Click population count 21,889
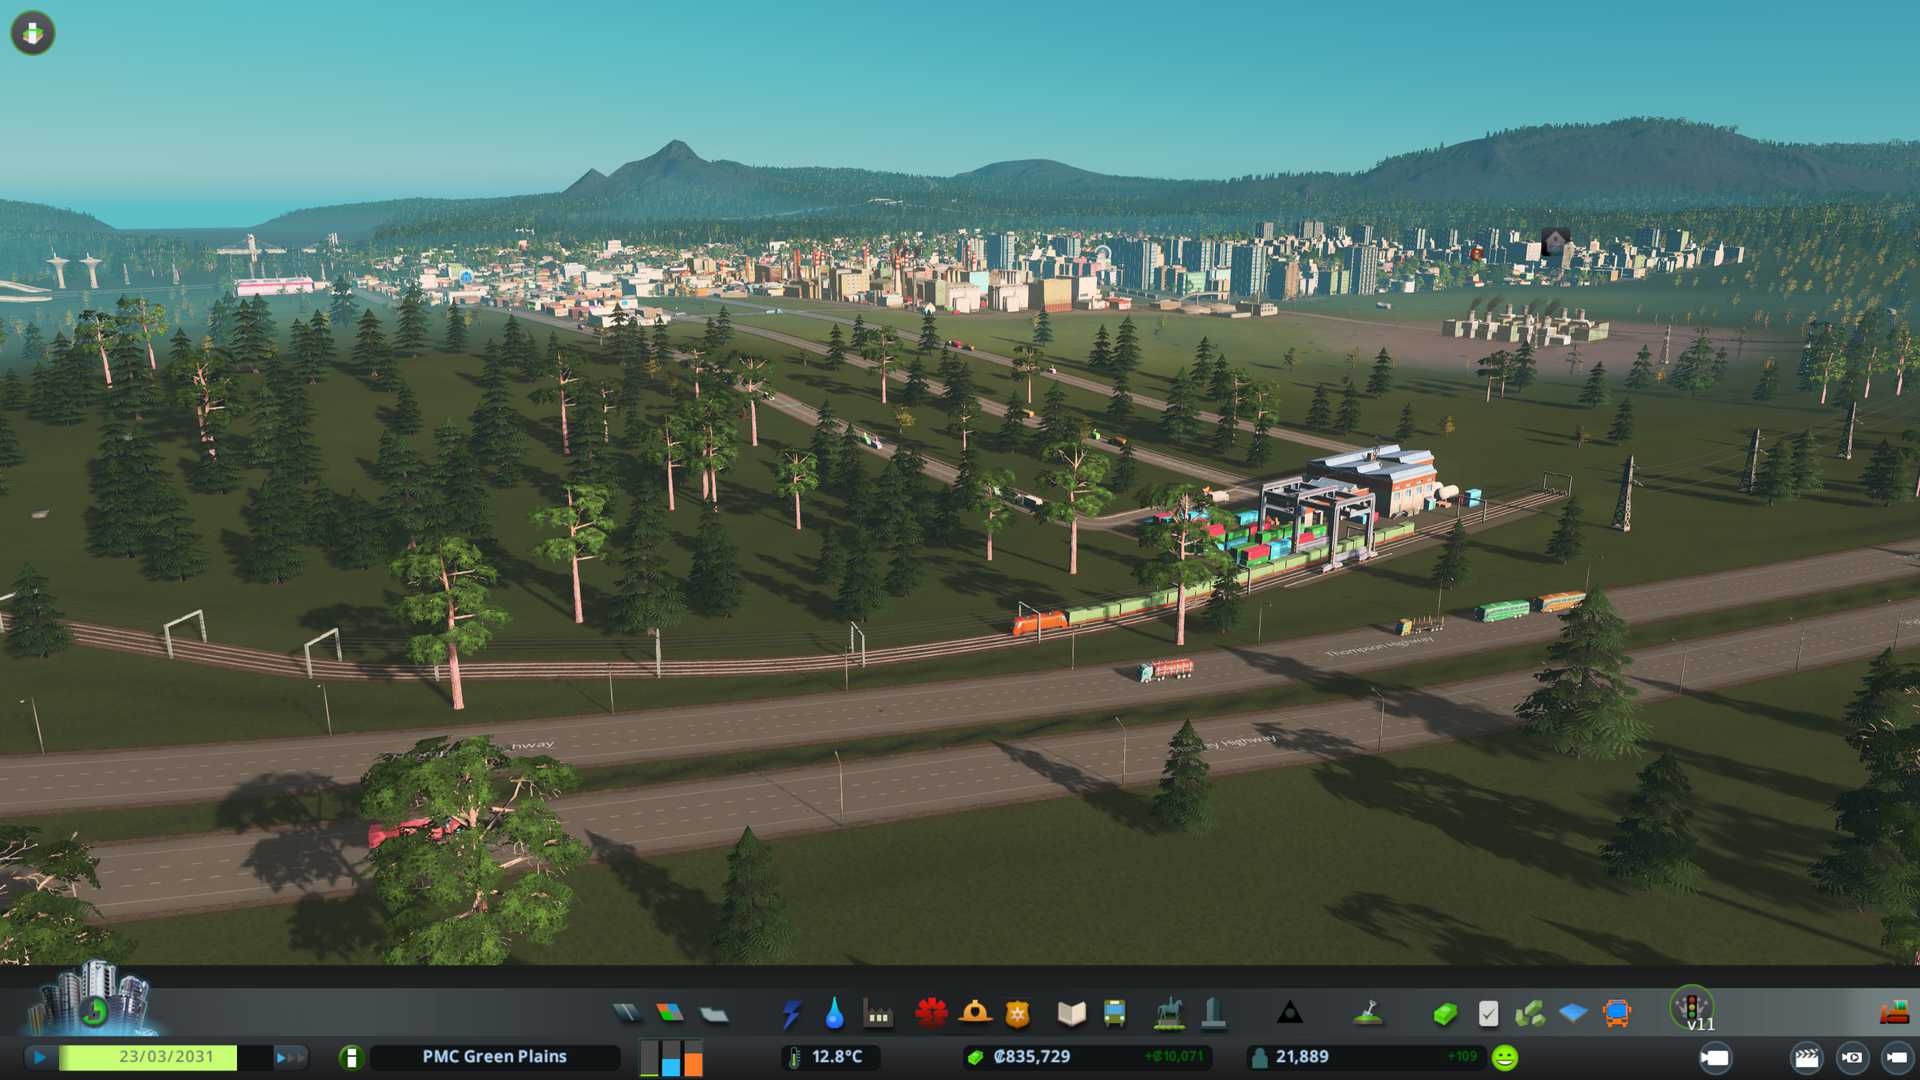Screen dimensions: 1920x1080 (1301, 1057)
